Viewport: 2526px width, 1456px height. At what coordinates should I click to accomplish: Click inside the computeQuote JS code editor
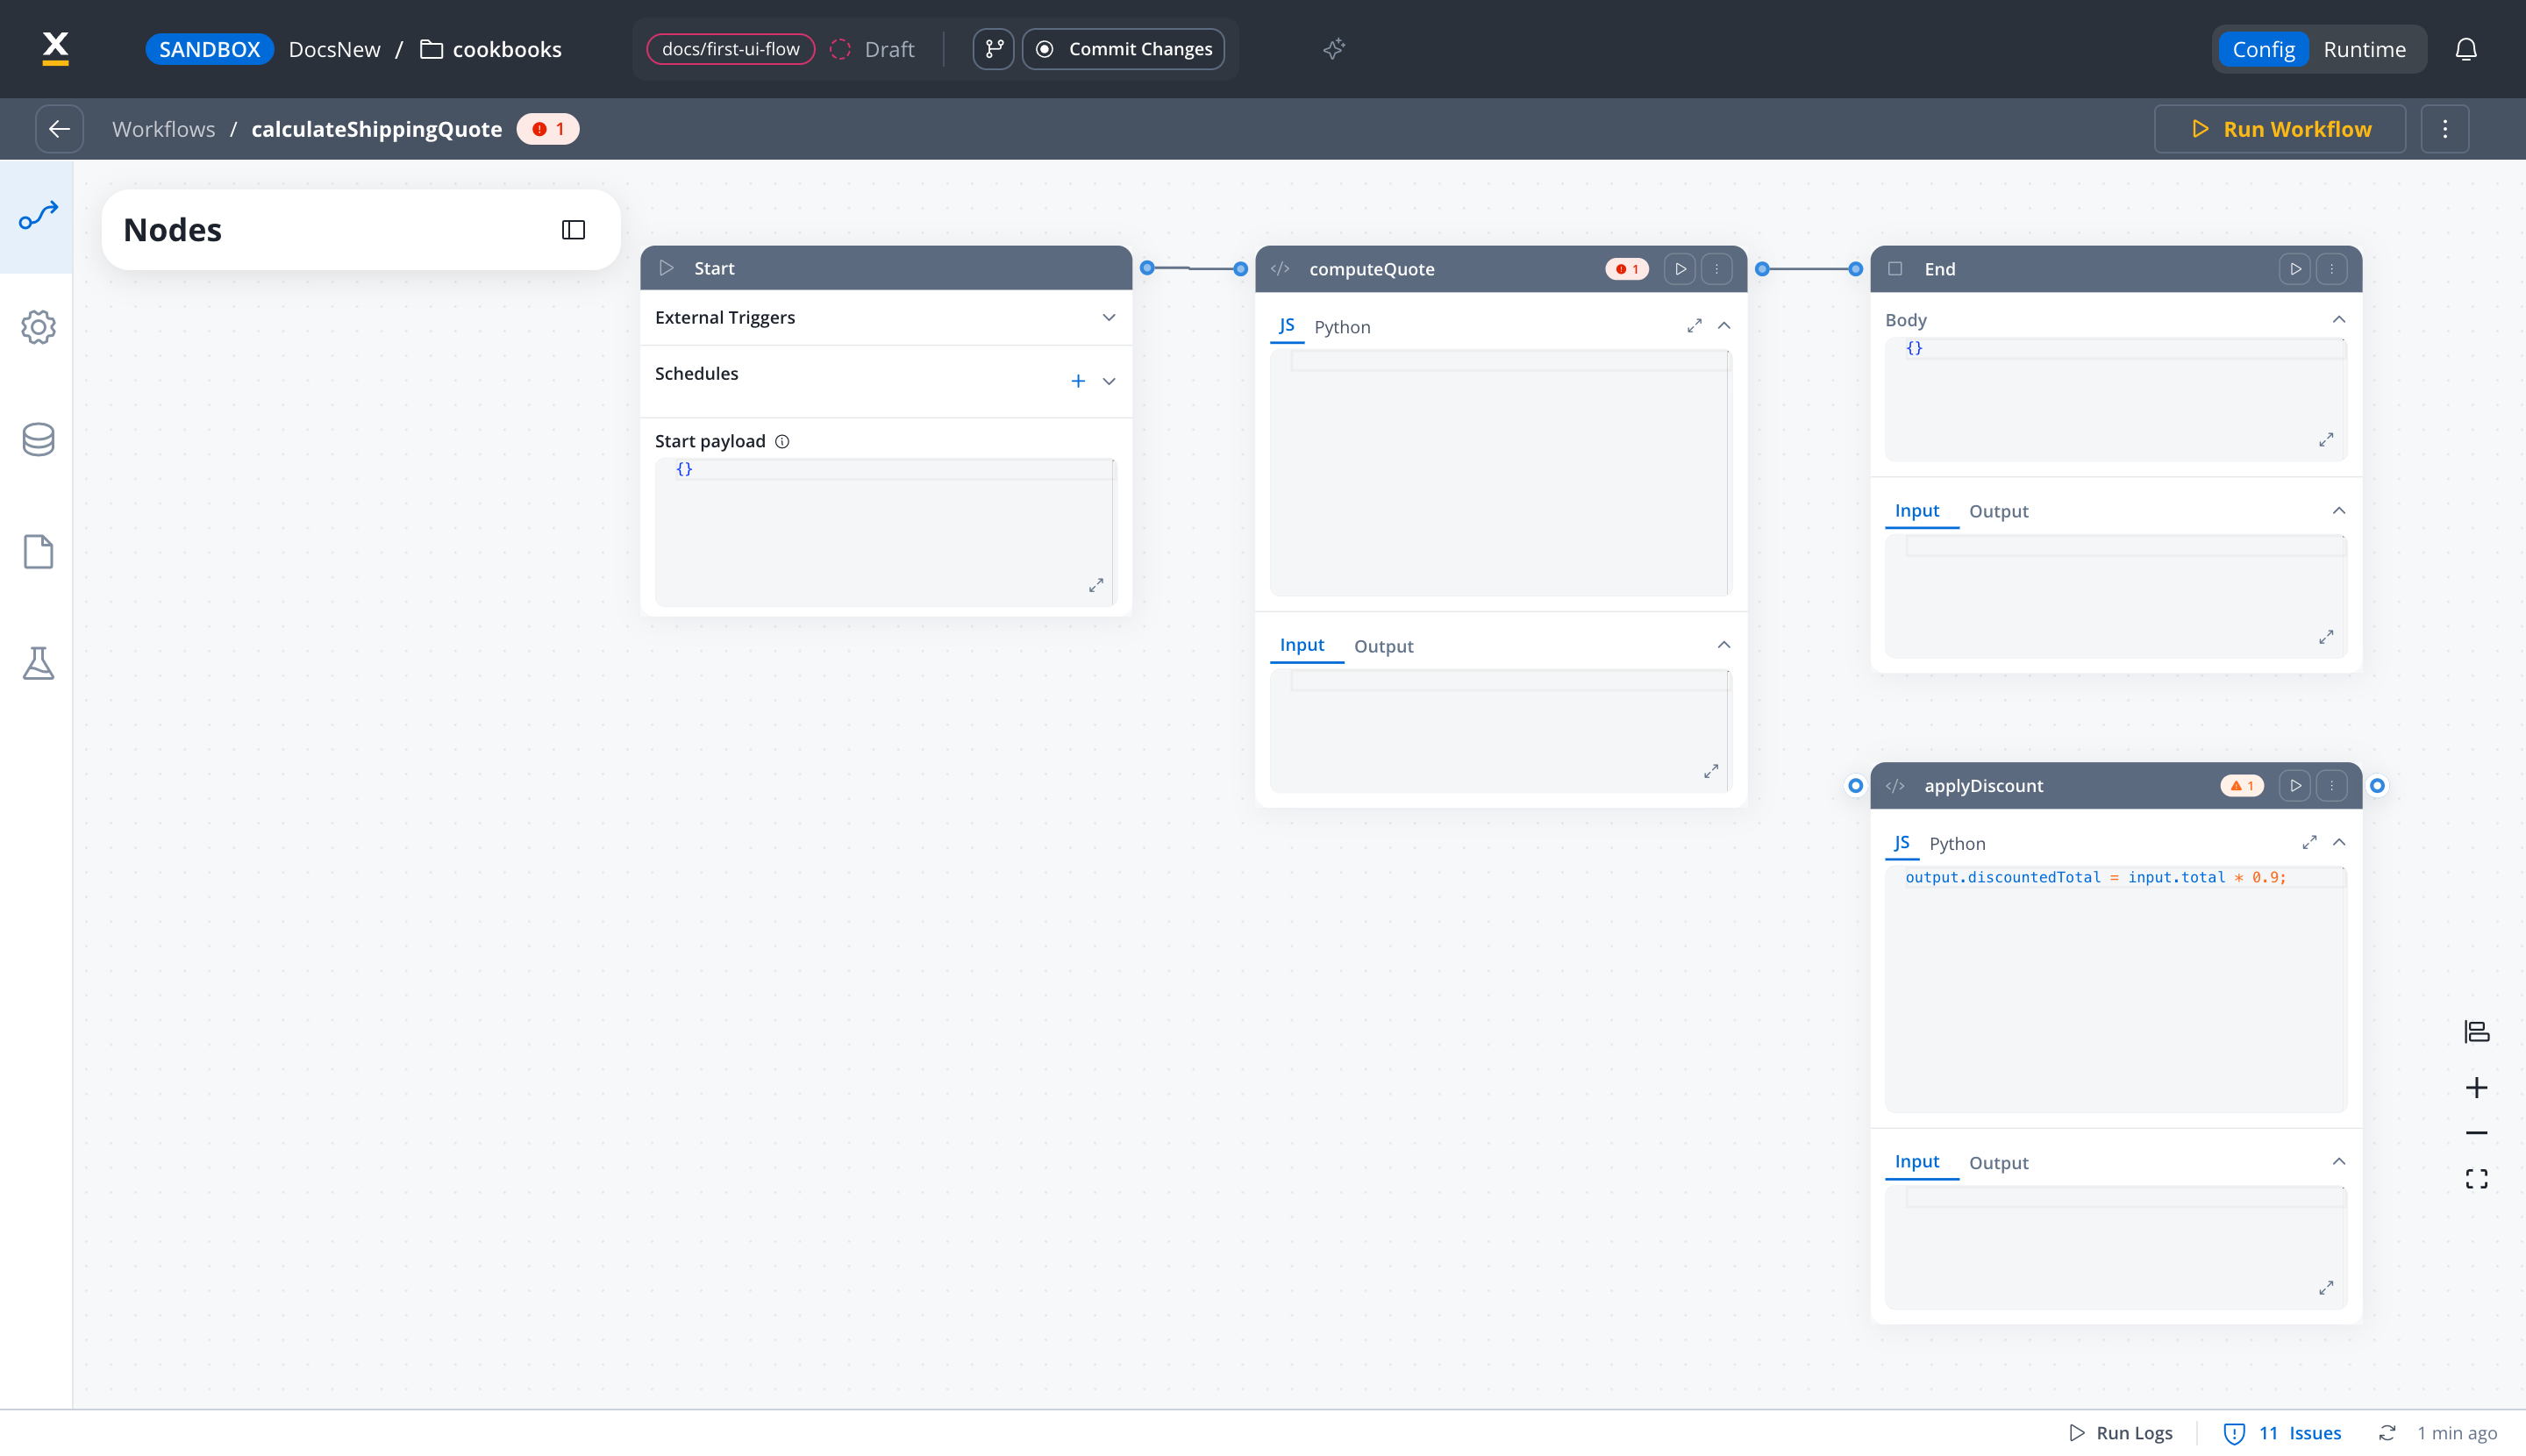(1500, 472)
